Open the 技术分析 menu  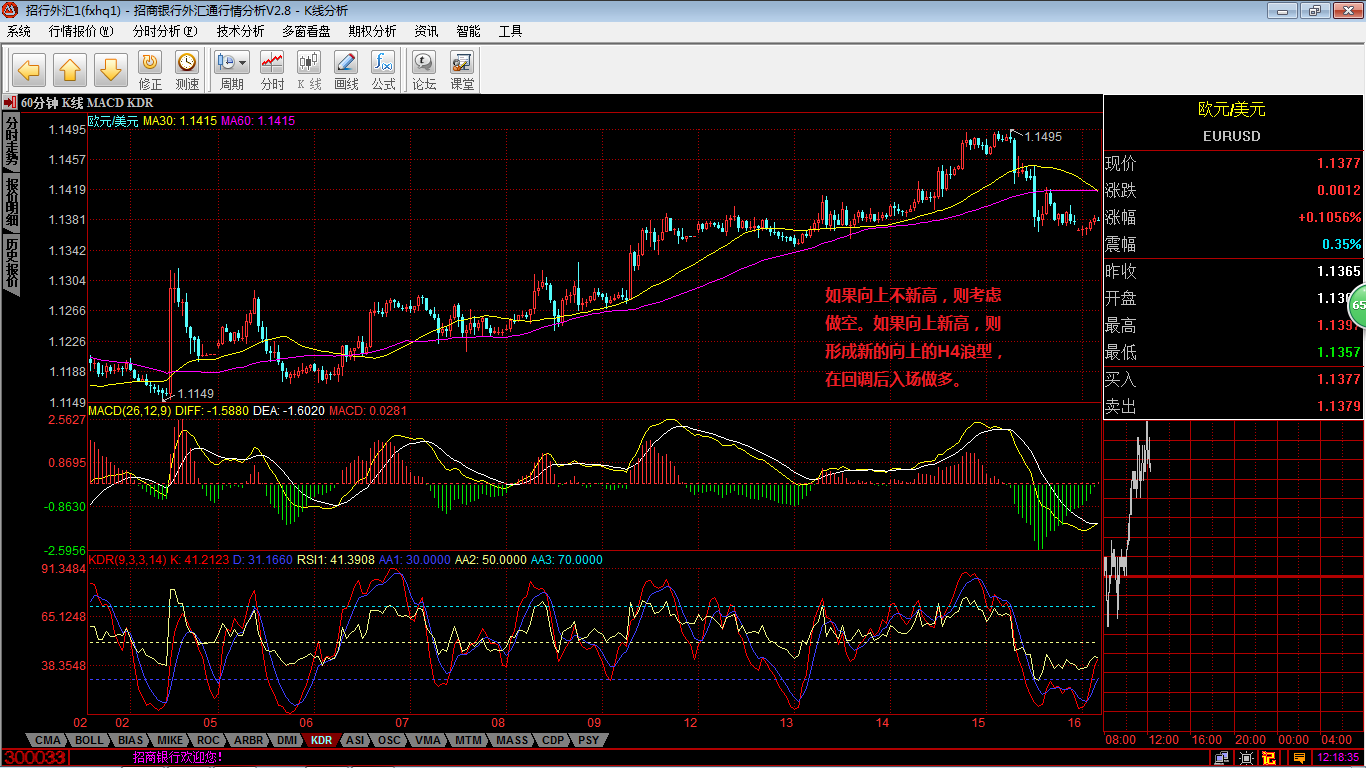(240, 31)
